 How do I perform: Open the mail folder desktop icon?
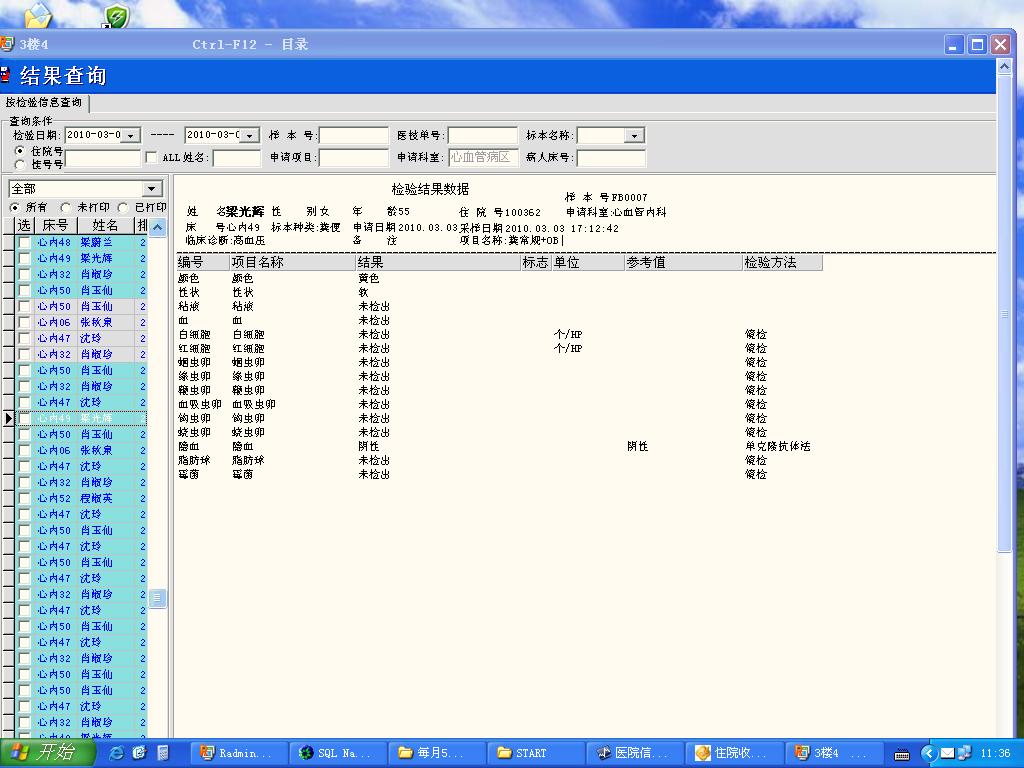pos(39,14)
